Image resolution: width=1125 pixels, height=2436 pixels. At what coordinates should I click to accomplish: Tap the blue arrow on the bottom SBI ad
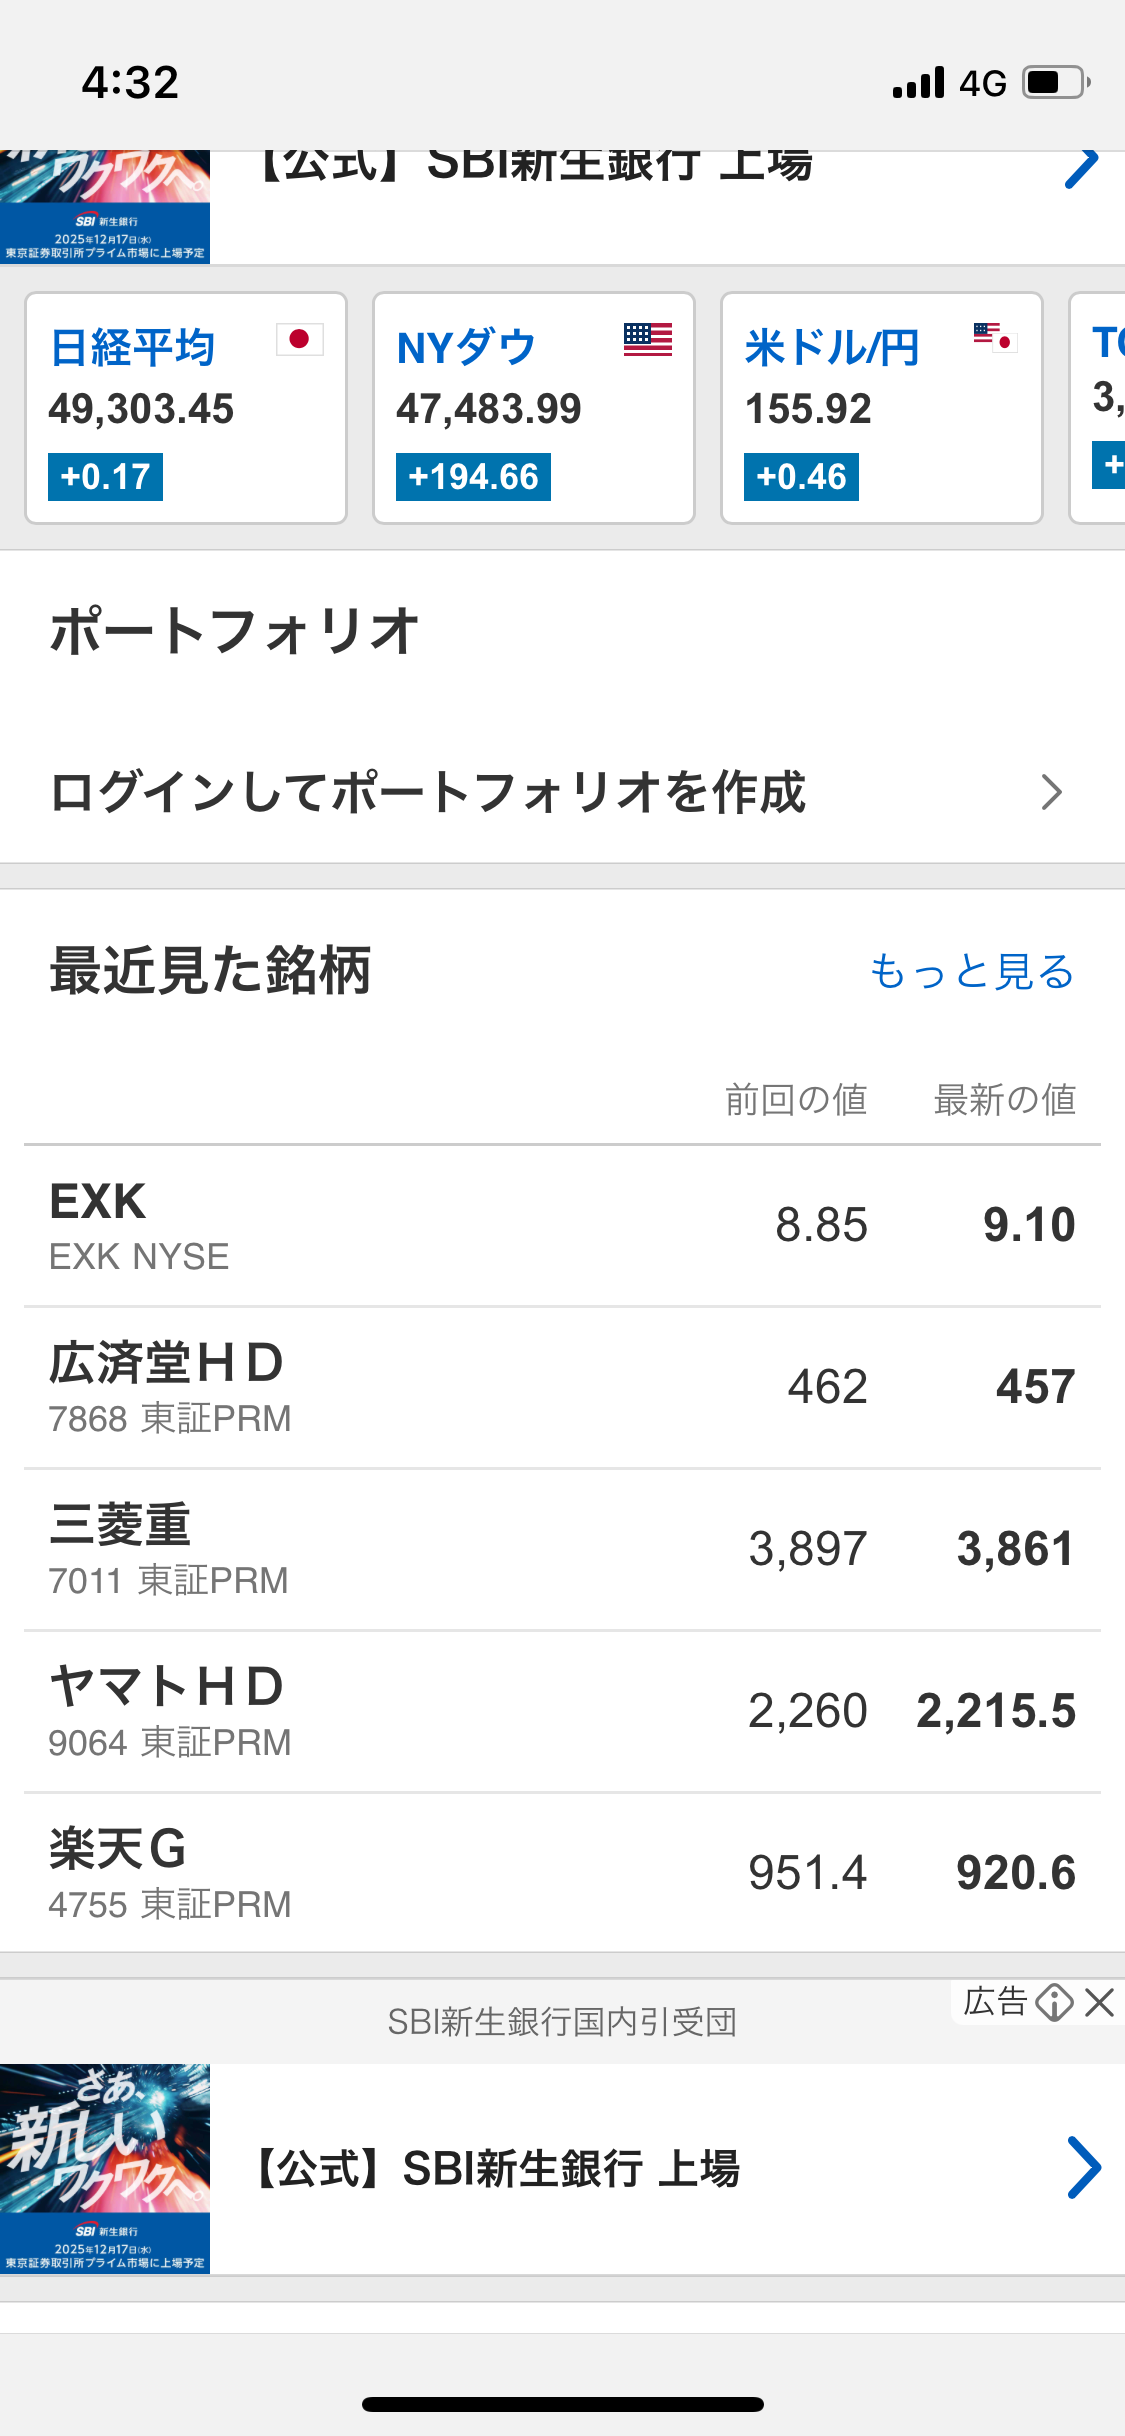pyautogui.click(x=1083, y=2168)
